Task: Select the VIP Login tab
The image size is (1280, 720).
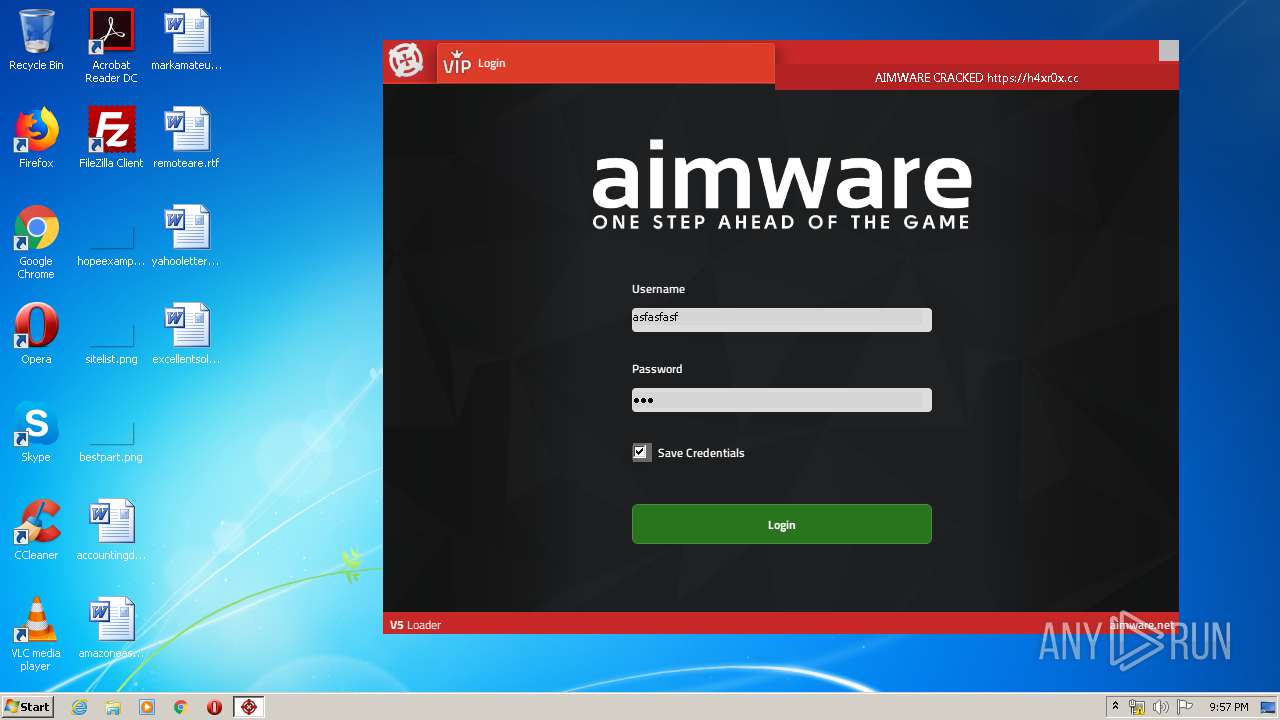Action: [605, 63]
